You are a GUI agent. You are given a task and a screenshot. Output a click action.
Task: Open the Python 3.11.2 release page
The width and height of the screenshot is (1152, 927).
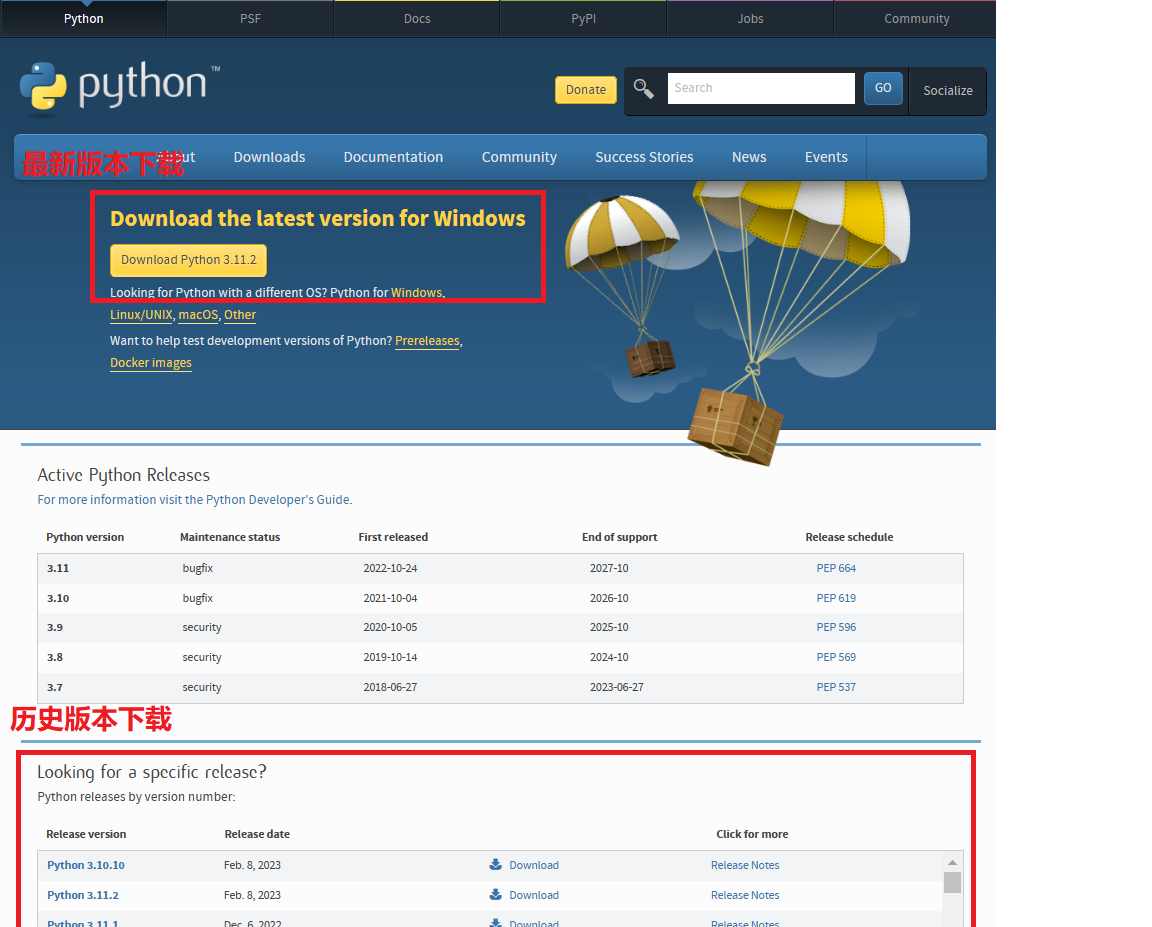(x=83, y=895)
